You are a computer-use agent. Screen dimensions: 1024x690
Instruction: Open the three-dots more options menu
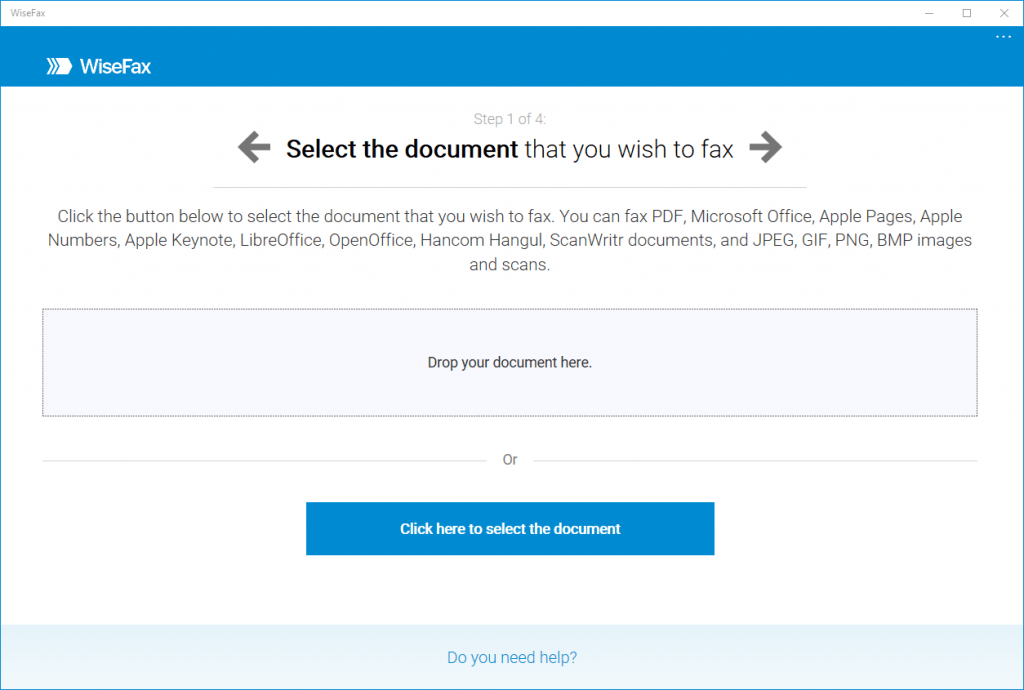point(1003,37)
